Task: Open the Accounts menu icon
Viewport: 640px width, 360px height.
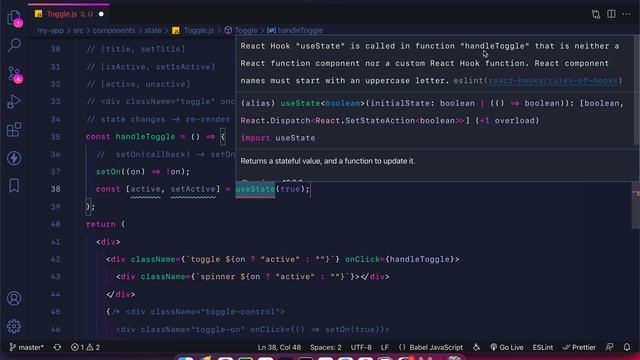Action: click(x=14, y=298)
